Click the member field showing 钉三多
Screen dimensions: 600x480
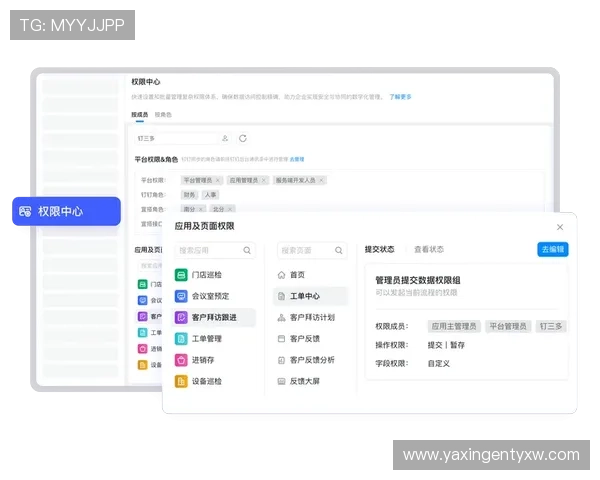coord(183,139)
